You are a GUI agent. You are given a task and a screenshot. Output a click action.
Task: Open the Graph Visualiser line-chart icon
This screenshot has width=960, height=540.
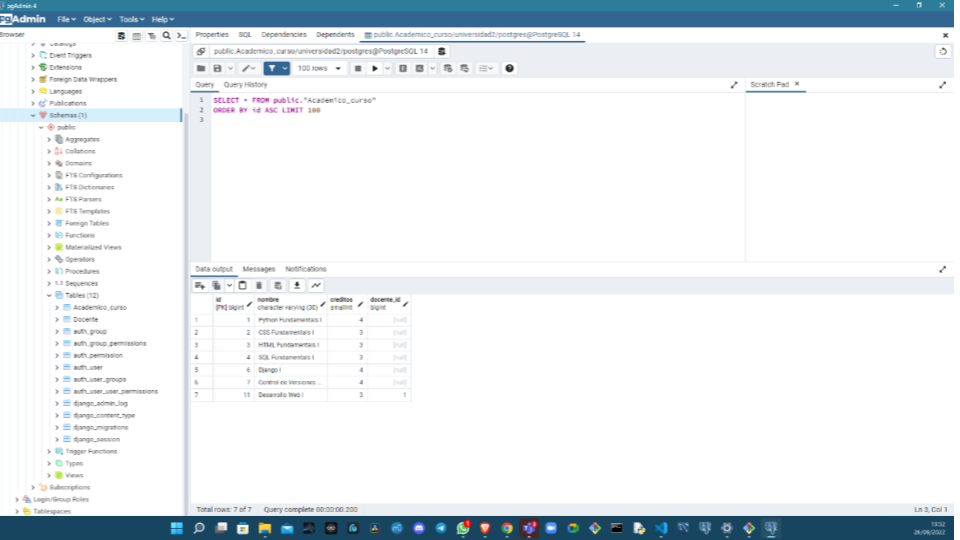coord(316,285)
